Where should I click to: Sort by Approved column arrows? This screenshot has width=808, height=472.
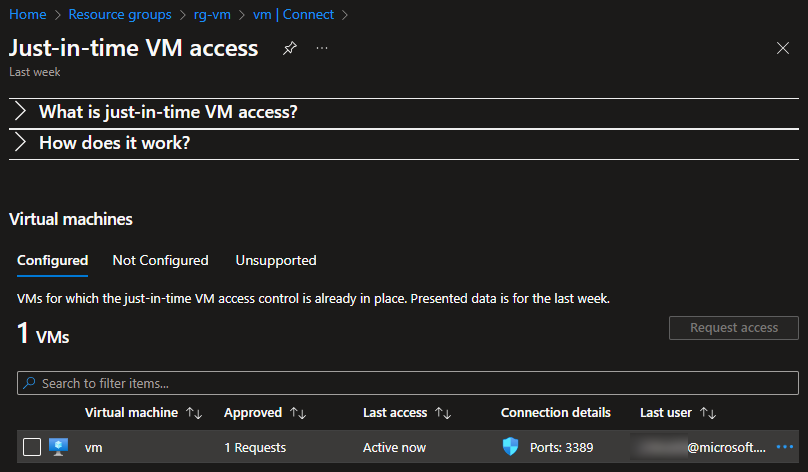point(298,413)
